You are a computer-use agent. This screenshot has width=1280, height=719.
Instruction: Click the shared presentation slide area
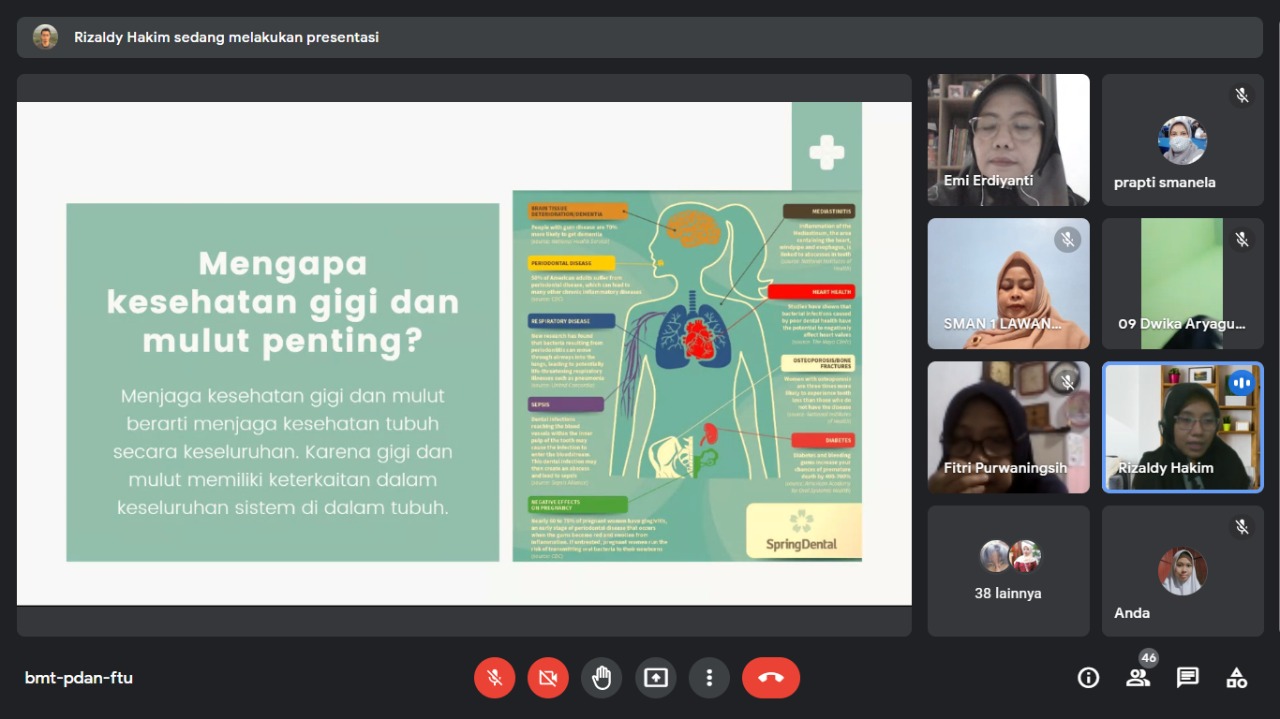click(464, 353)
